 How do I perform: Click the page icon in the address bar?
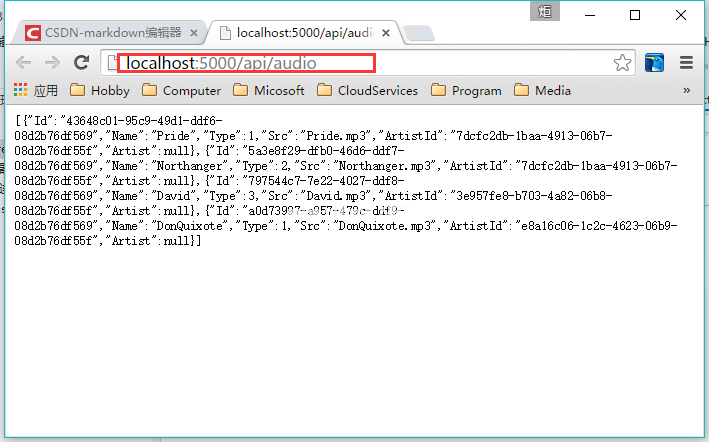pyautogui.click(x=112, y=63)
